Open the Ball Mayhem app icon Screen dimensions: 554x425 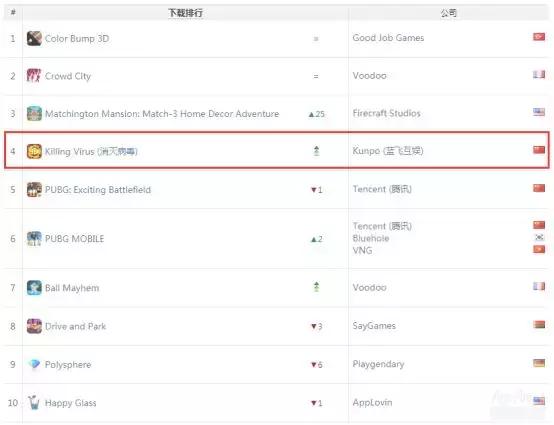(34, 288)
